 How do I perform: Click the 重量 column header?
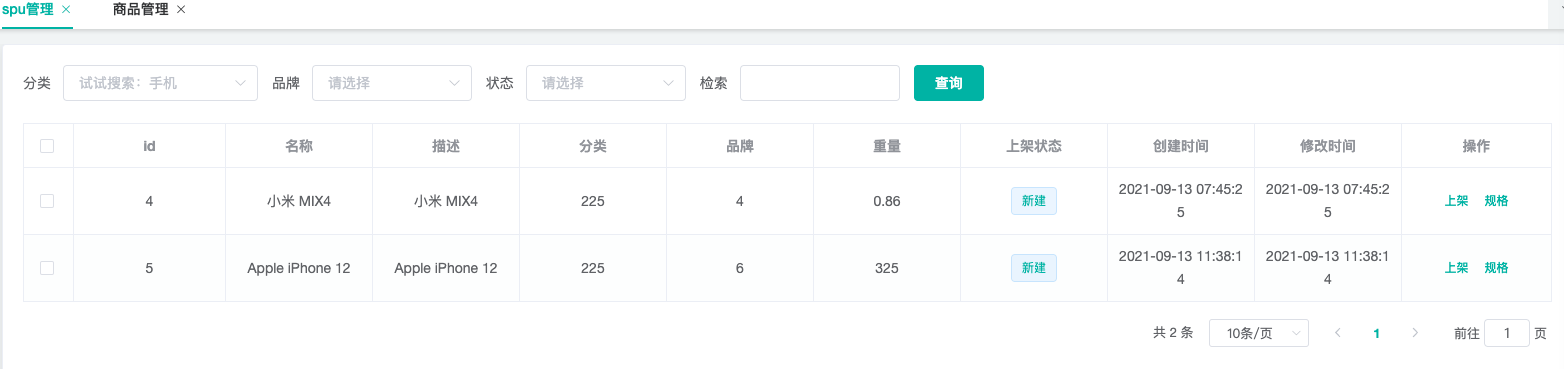[x=887, y=146]
